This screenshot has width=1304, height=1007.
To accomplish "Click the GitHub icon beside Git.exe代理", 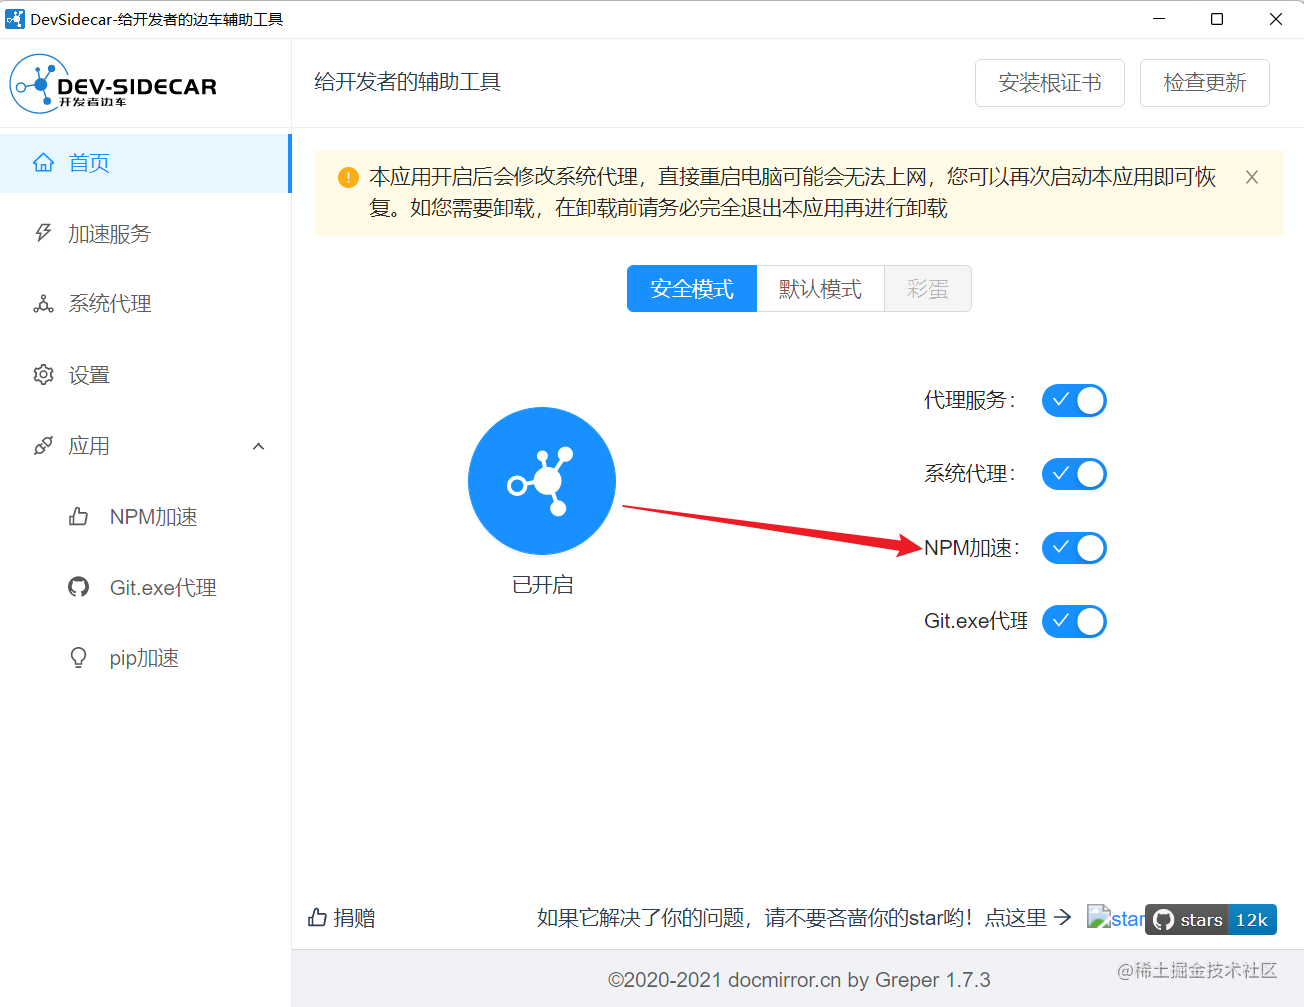I will (x=78, y=587).
